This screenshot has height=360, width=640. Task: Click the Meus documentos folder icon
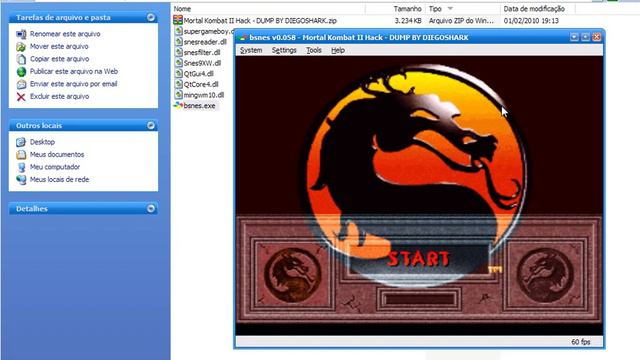pyautogui.click(x=21, y=155)
